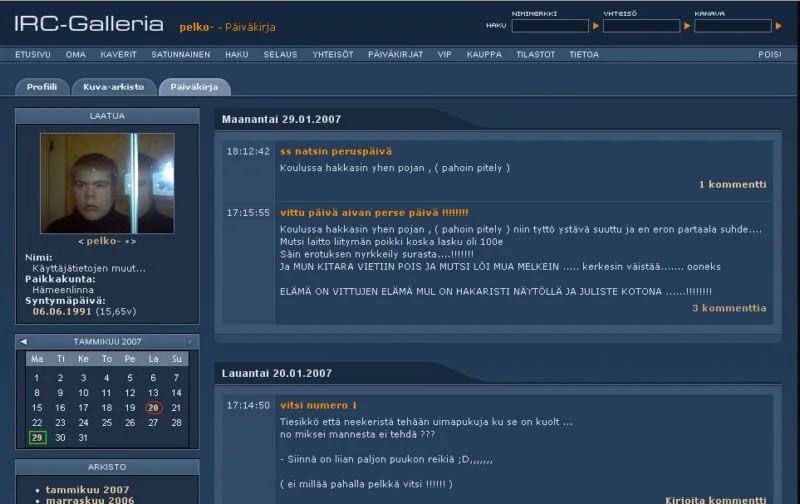The height and width of the screenshot is (504, 800).
Task: Focus the Nimimerkki search input
Action: pos(549,26)
